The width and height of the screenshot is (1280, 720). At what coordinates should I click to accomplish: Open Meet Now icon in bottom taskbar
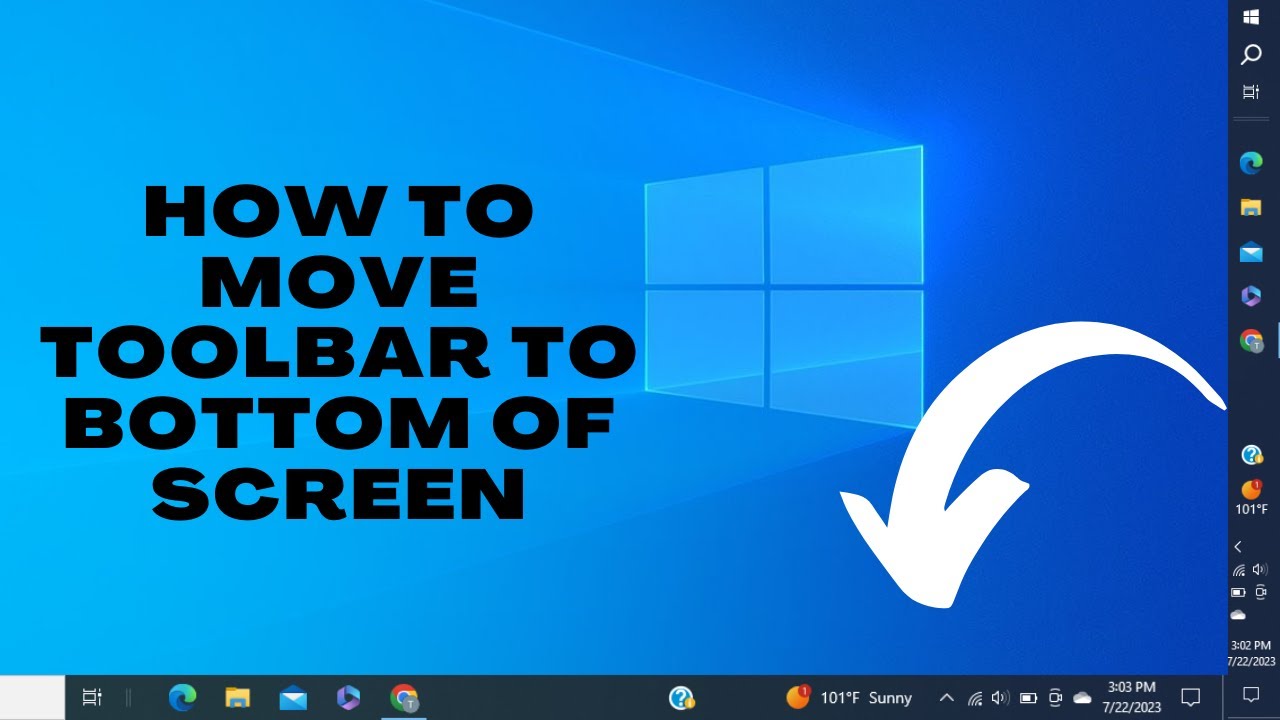pyautogui.click(x=1055, y=698)
